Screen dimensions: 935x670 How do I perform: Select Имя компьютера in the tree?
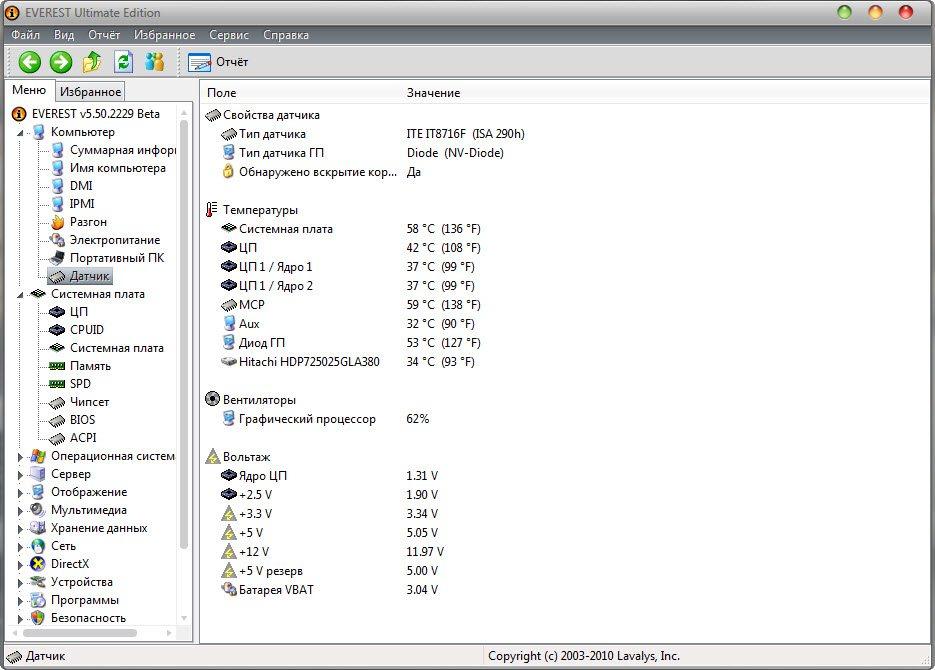pos(117,168)
